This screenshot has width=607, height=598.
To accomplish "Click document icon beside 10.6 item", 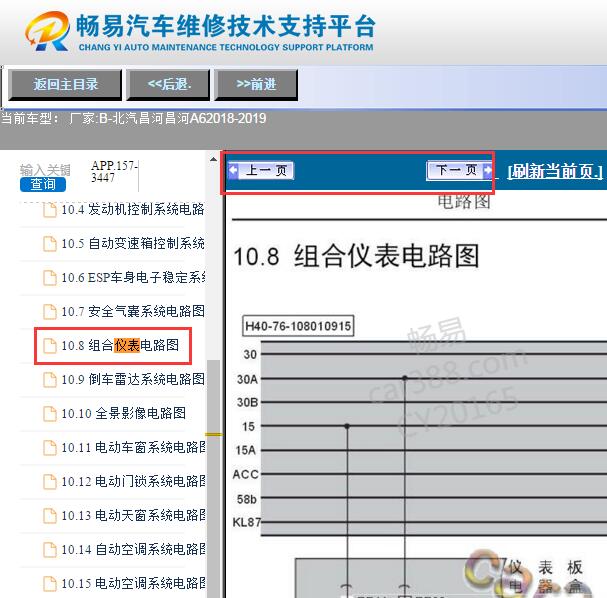I will coord(50,278).
